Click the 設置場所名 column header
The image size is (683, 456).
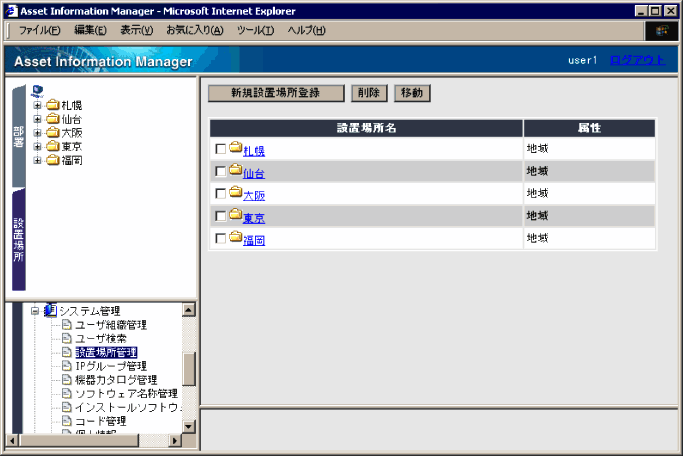pos(366,128)
